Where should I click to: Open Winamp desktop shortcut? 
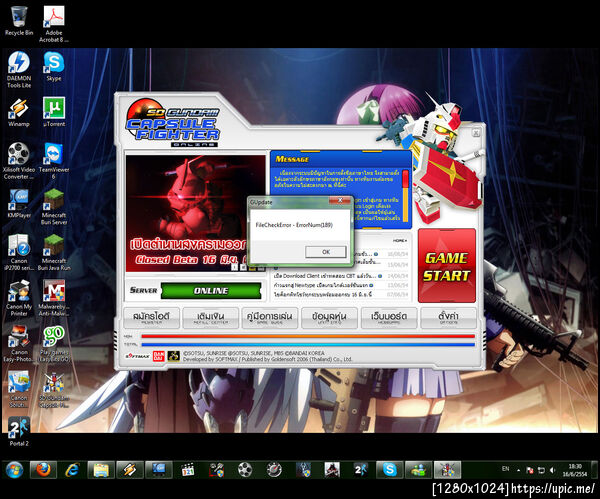coord(19,113)
